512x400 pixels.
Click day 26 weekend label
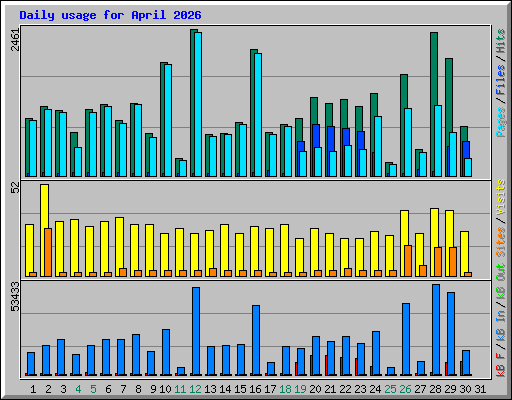[405, 389]
